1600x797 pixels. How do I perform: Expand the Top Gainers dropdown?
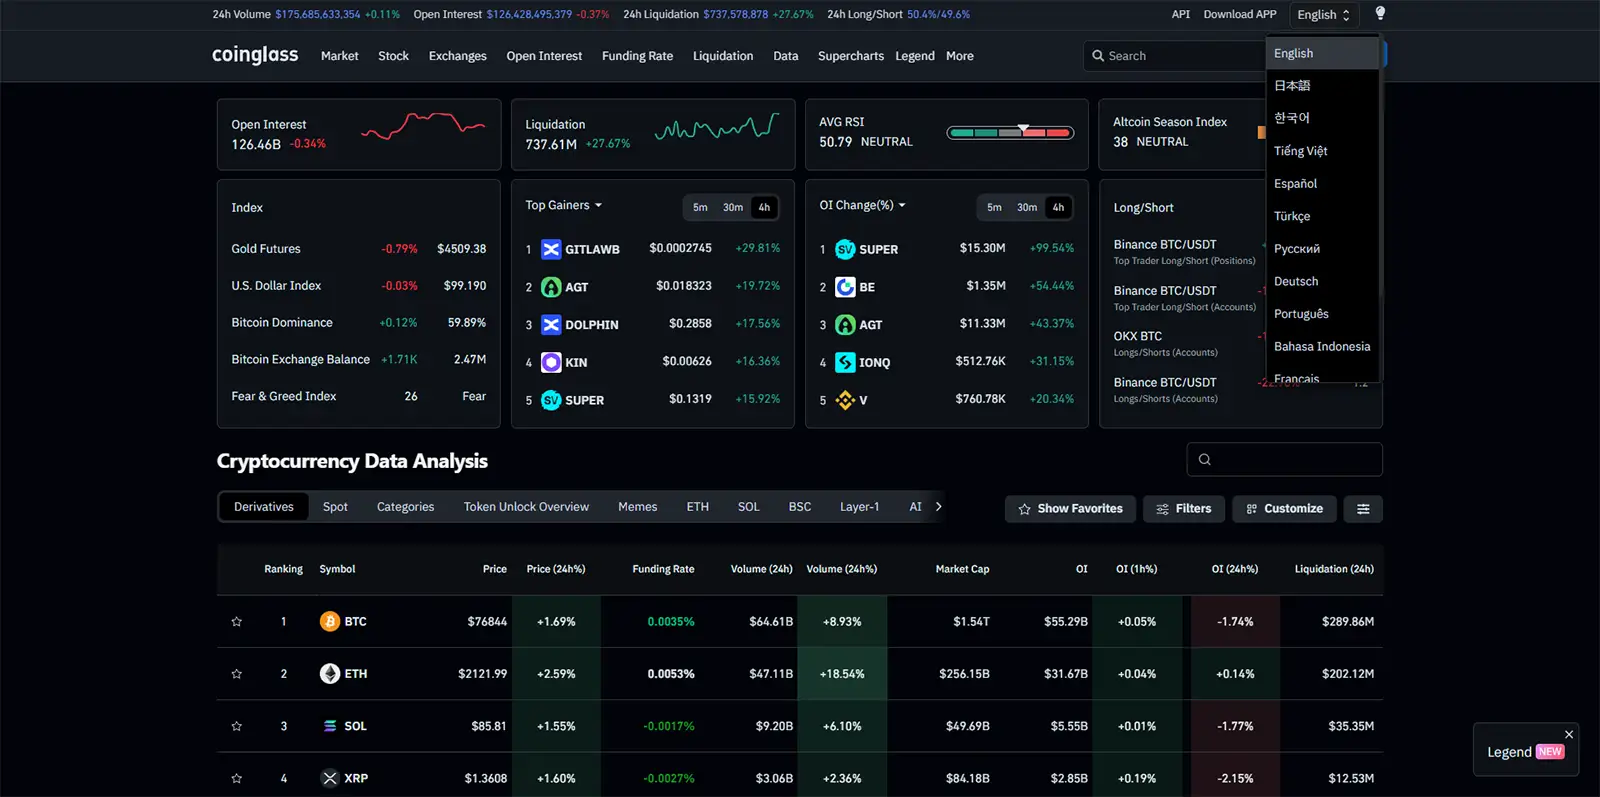(564, 205)
